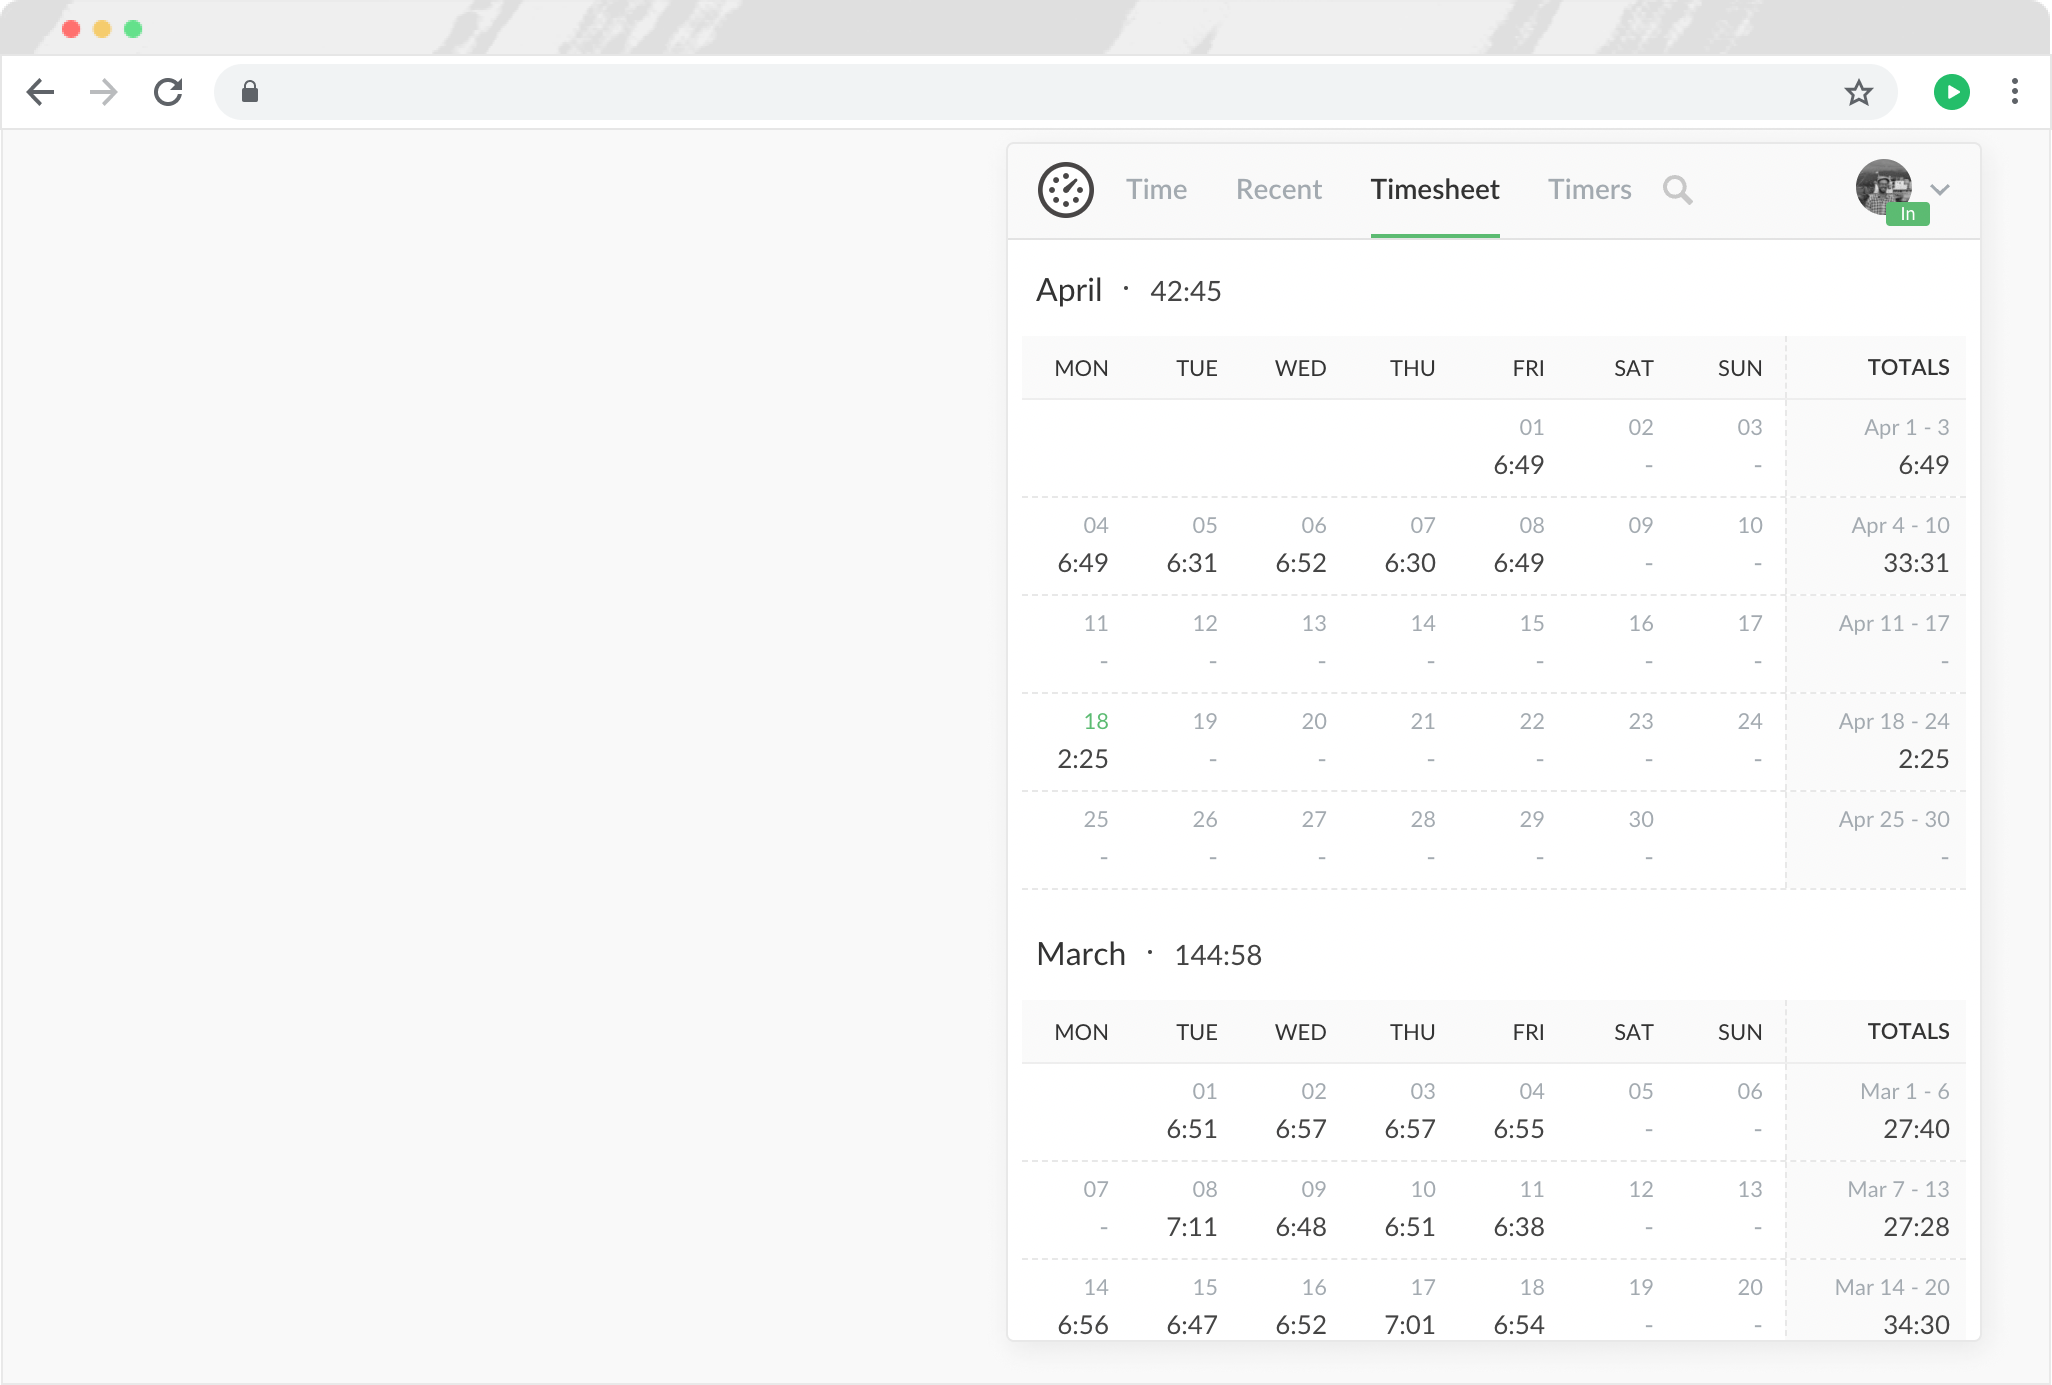Select the Apr 4 - 10 weekly total
The image size is (2052, 1385).
point(1915,562)
